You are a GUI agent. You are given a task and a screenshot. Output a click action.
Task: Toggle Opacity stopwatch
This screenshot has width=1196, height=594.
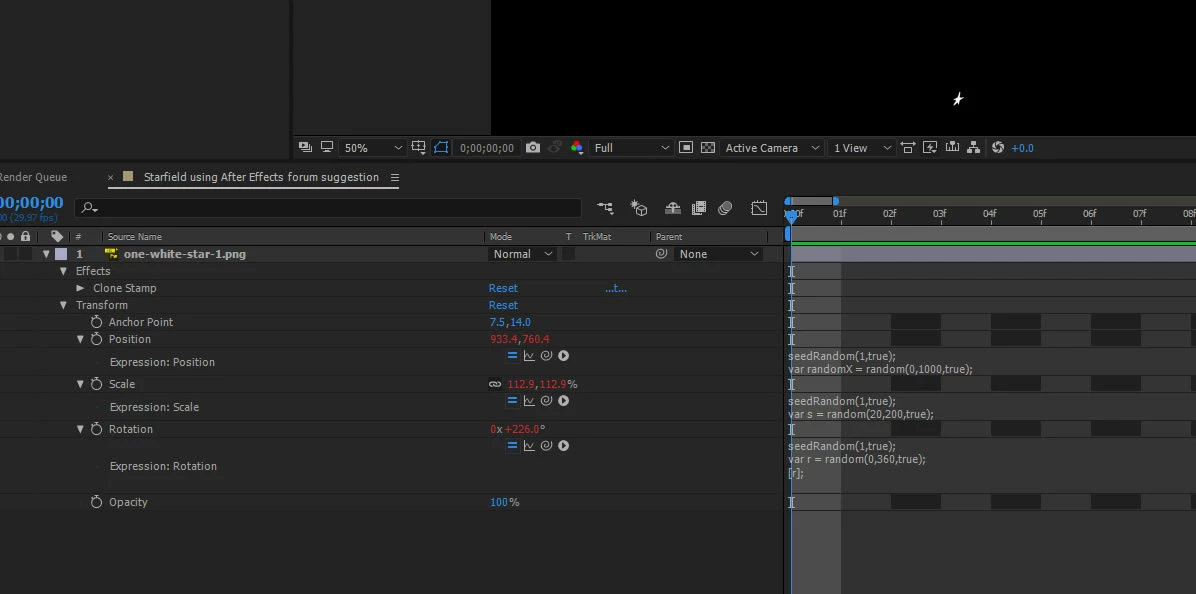click(x=96, y=502)
